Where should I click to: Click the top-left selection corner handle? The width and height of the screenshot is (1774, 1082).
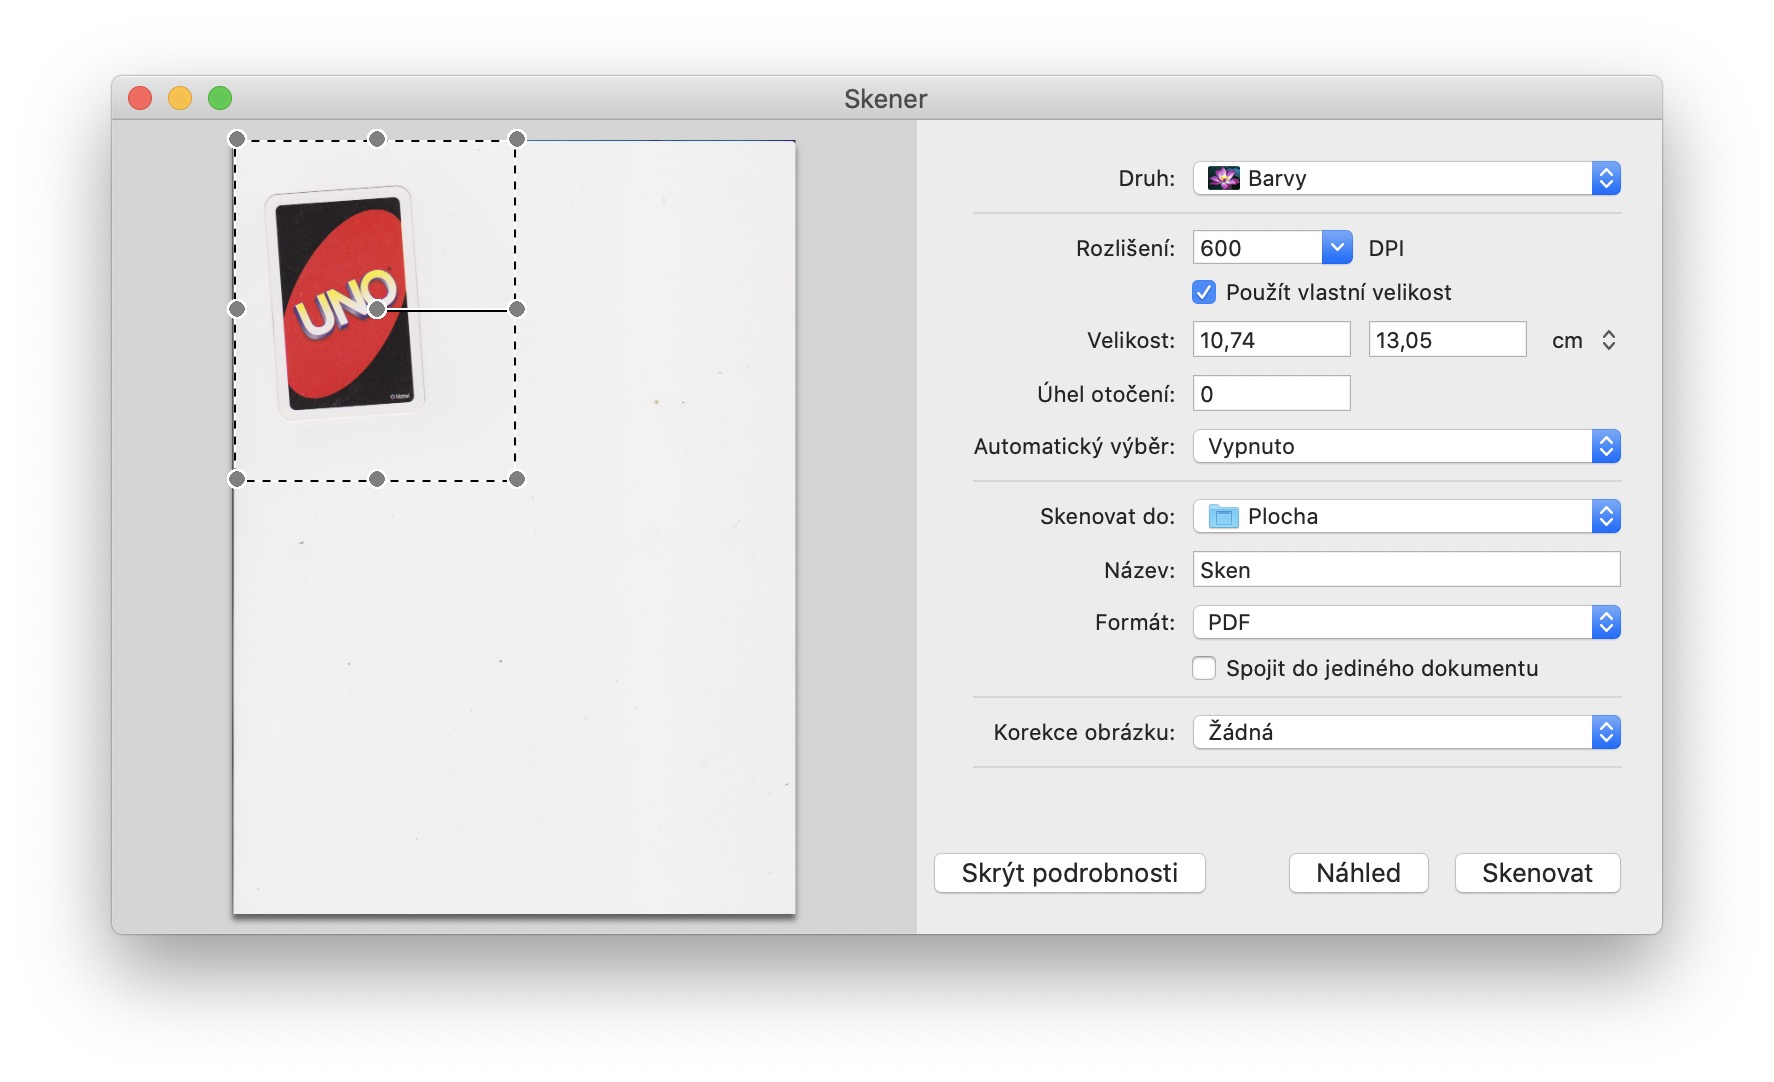tap(237, 139)
